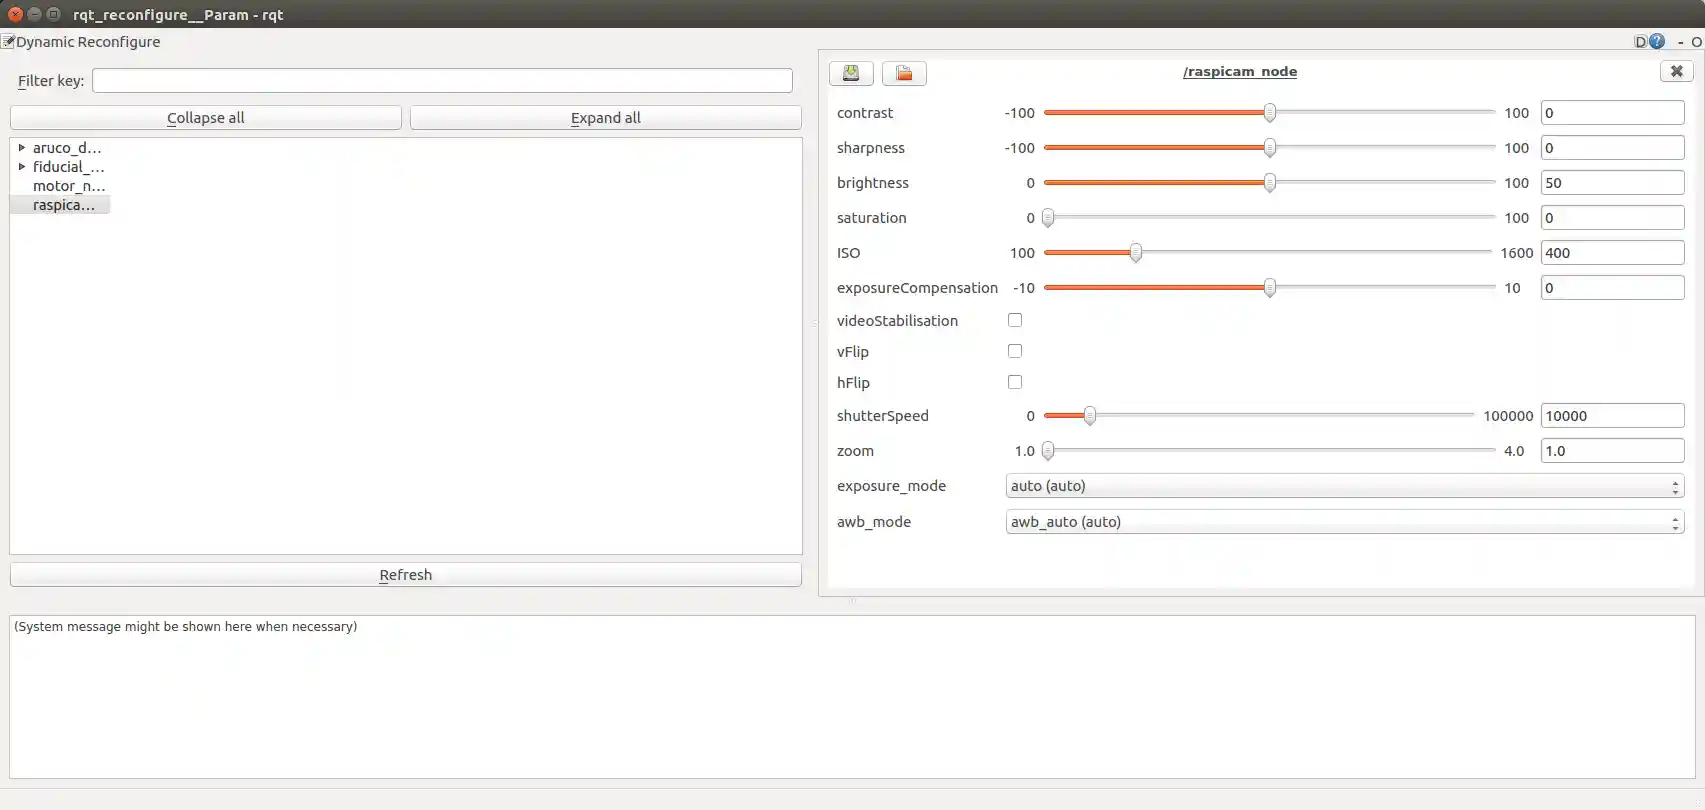
Task: Click the ISO slider handle
Action: point(1136,253)
